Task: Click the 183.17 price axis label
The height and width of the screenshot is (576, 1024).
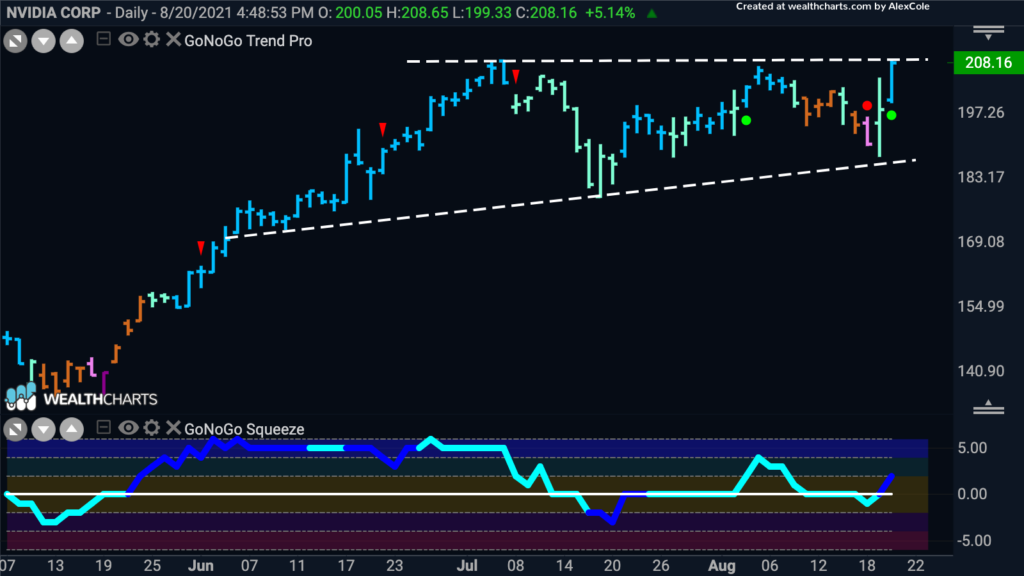Action: 981,178
